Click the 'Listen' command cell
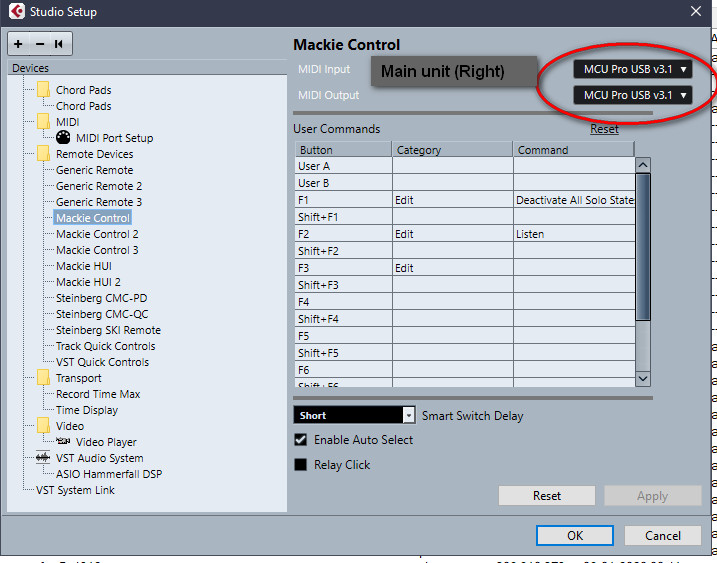The image size is (717, 563). [x=574, y=234]
